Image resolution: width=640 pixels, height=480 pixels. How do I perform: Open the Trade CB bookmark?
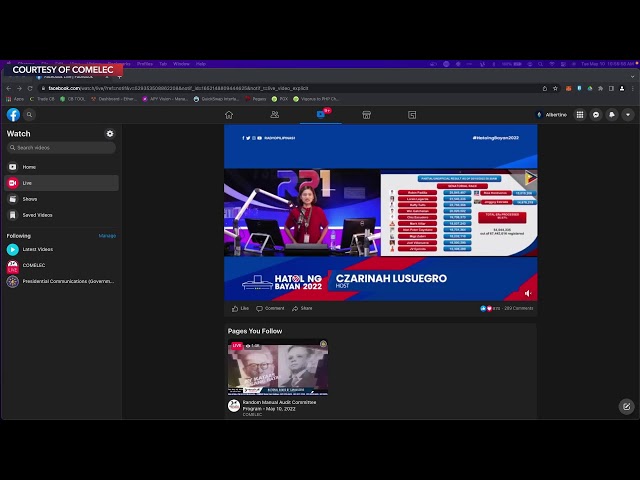click(x=42, y=99)
